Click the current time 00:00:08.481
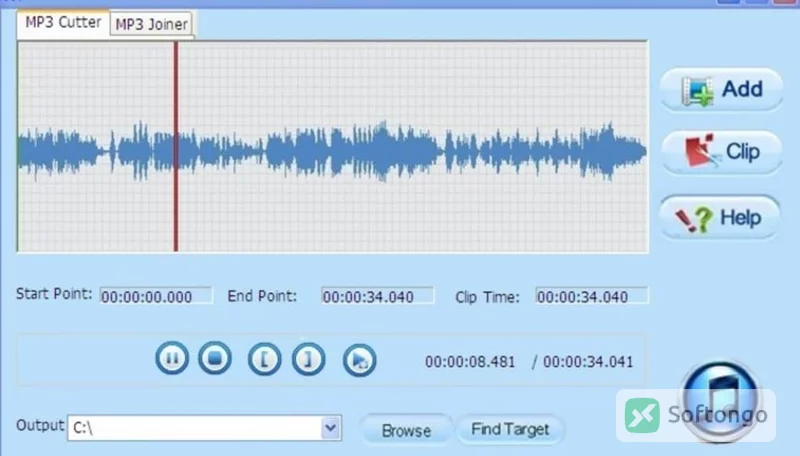This screenshot has width=800, height=456. [470, 362]
